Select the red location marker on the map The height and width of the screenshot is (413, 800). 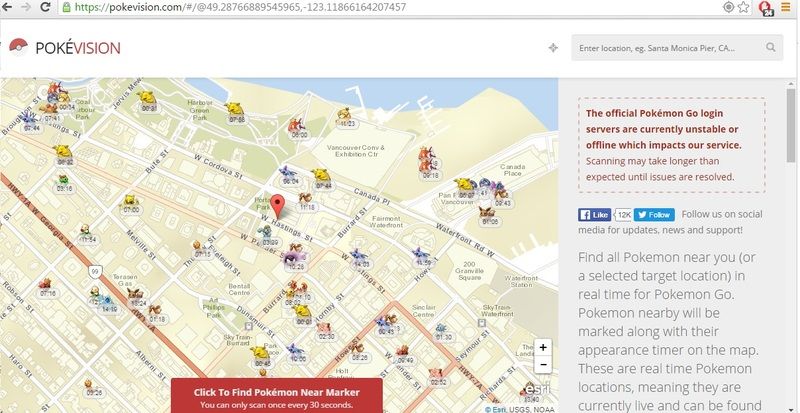[x=277, y=206]
